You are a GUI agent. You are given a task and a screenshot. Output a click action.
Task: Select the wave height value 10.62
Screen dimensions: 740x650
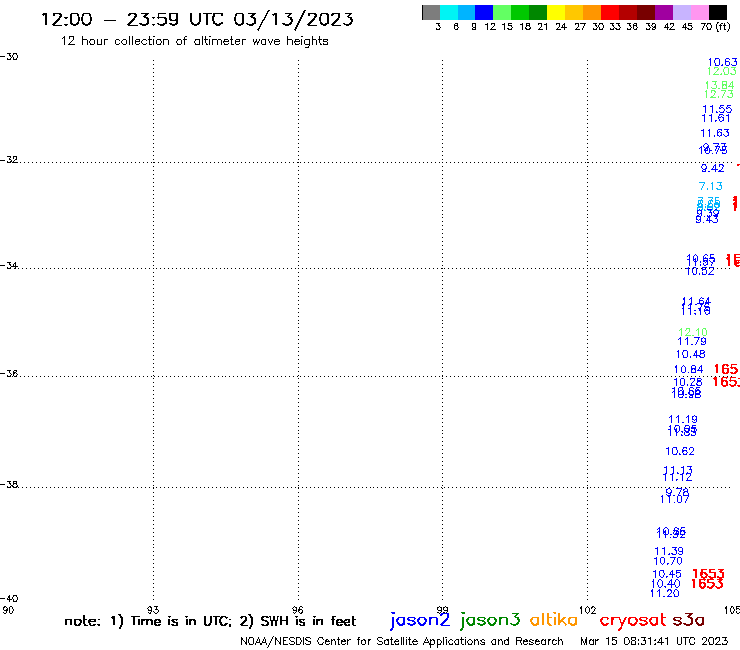pos(680,452)
